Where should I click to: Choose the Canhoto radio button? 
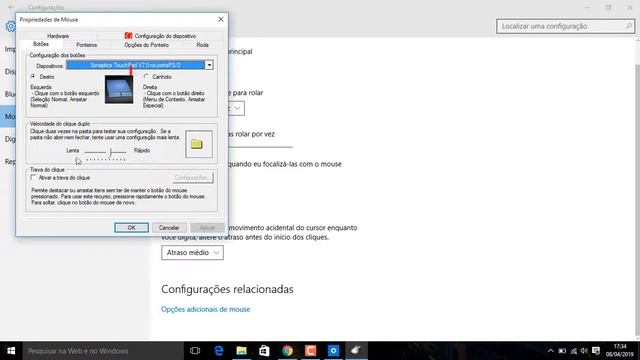coord(146,76)
